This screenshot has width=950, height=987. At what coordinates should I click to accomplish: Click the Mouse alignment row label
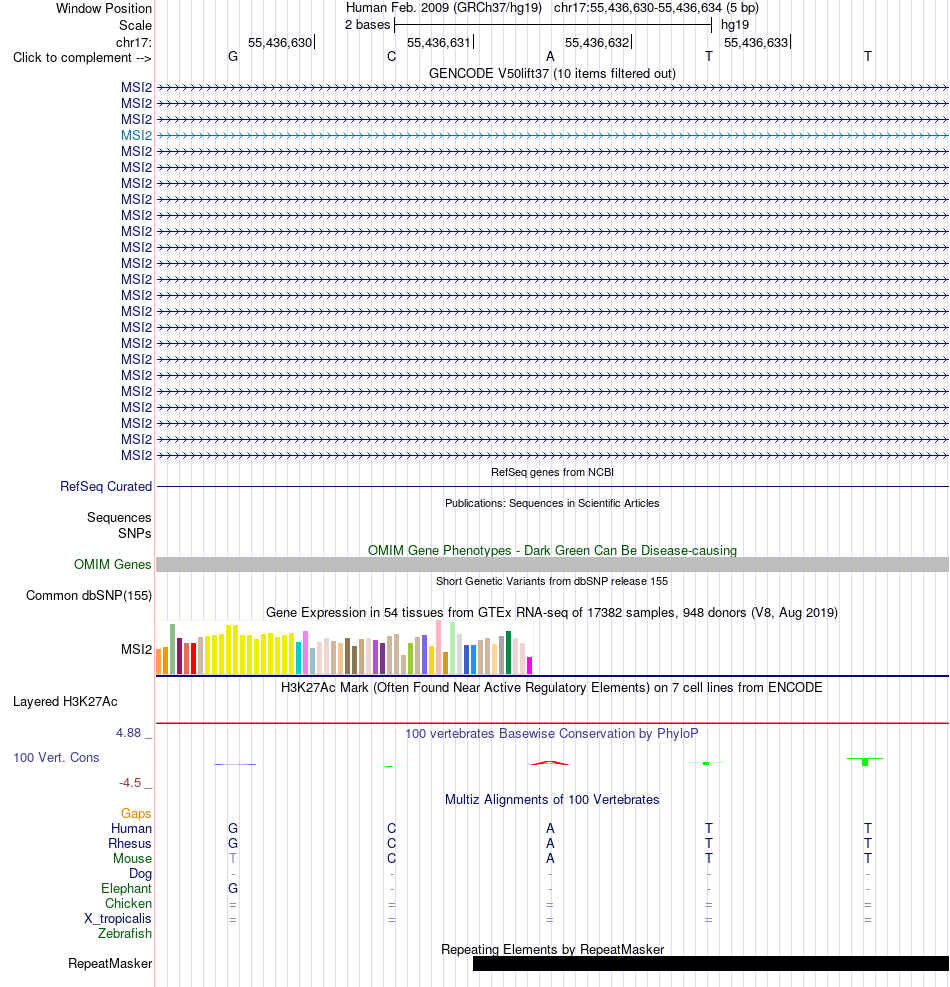(x=133, y=859)
